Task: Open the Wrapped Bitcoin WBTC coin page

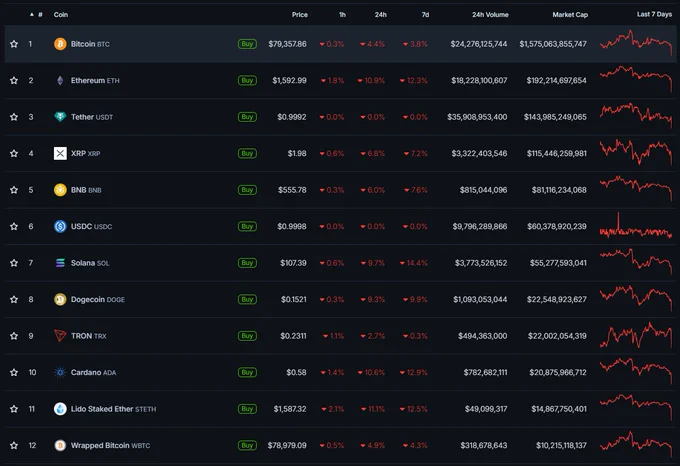Action: pyautogui.click(x=110, y=445)
